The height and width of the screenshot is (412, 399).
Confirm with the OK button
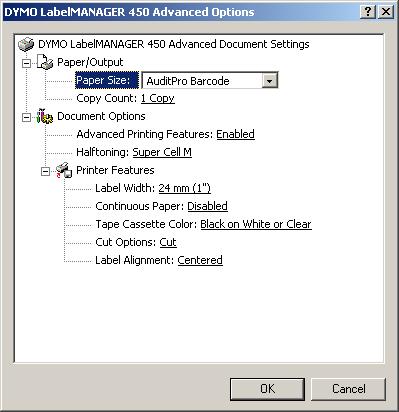coord(267,389)
